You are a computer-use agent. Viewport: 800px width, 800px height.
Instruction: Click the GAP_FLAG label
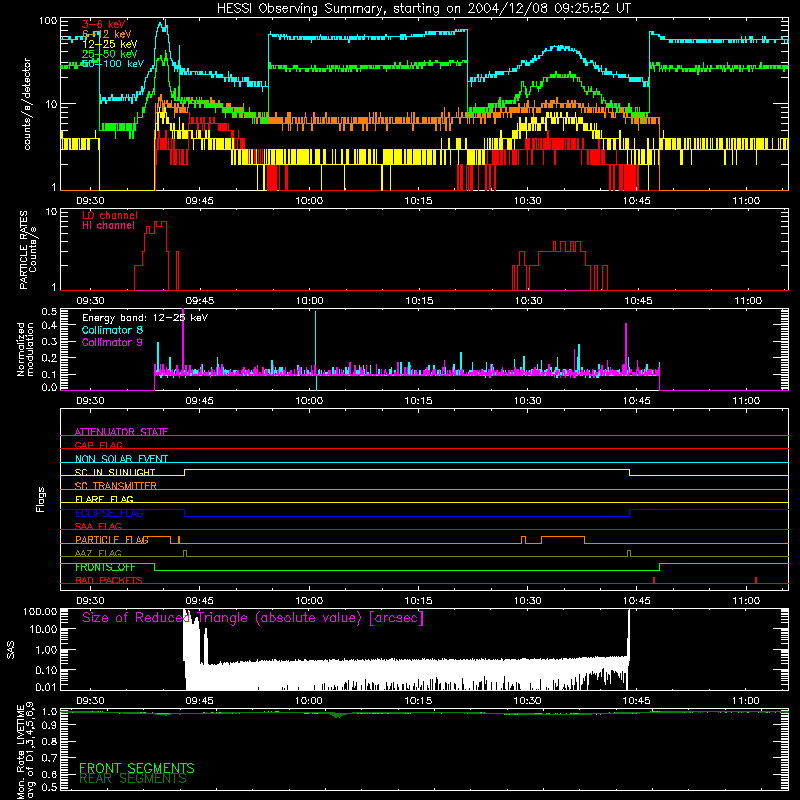98,445
